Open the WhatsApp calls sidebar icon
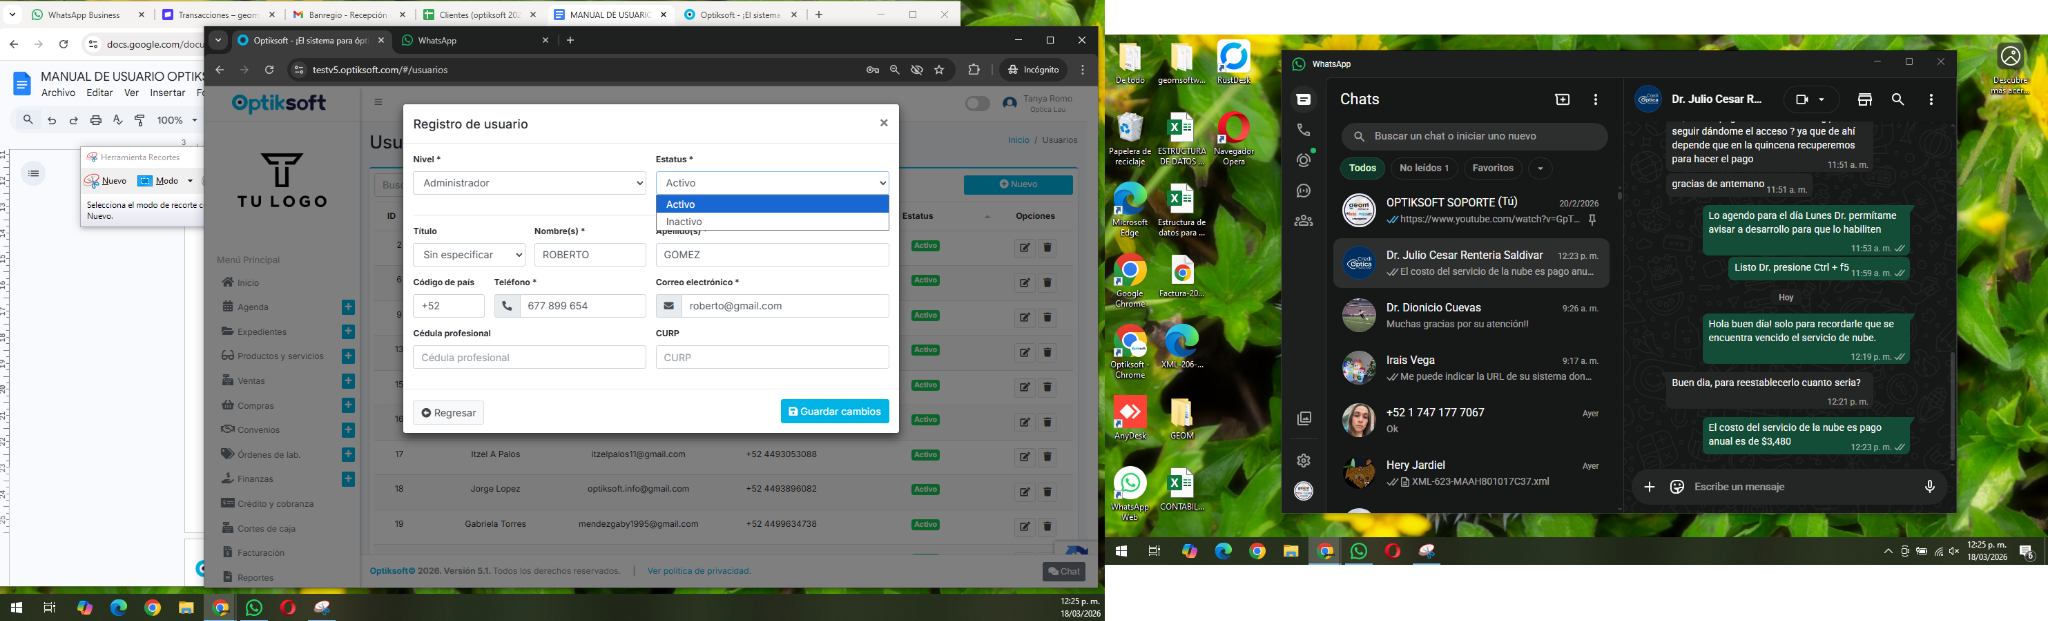The image size is (2048, 621). [1303, 130]
